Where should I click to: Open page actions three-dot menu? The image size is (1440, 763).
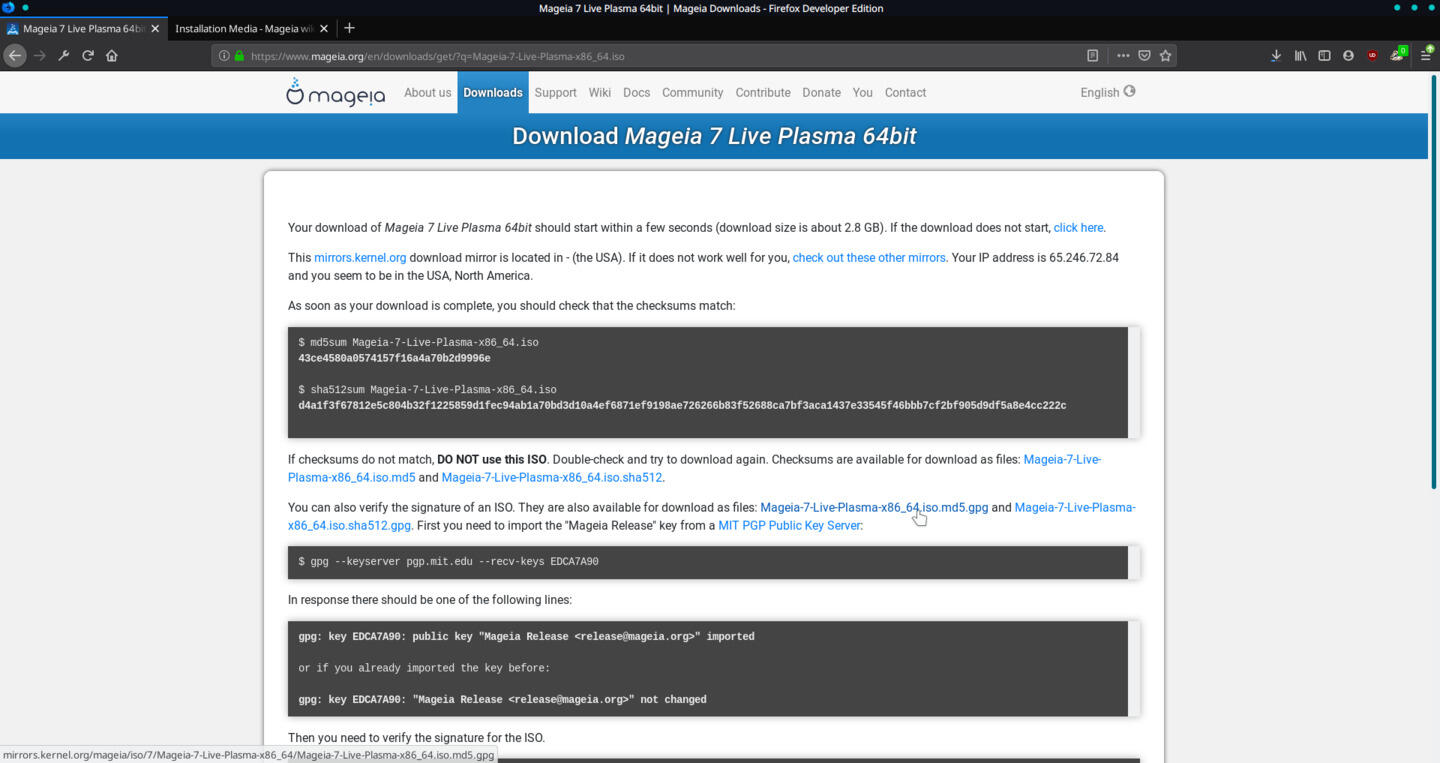click(x=1123, y=56)
